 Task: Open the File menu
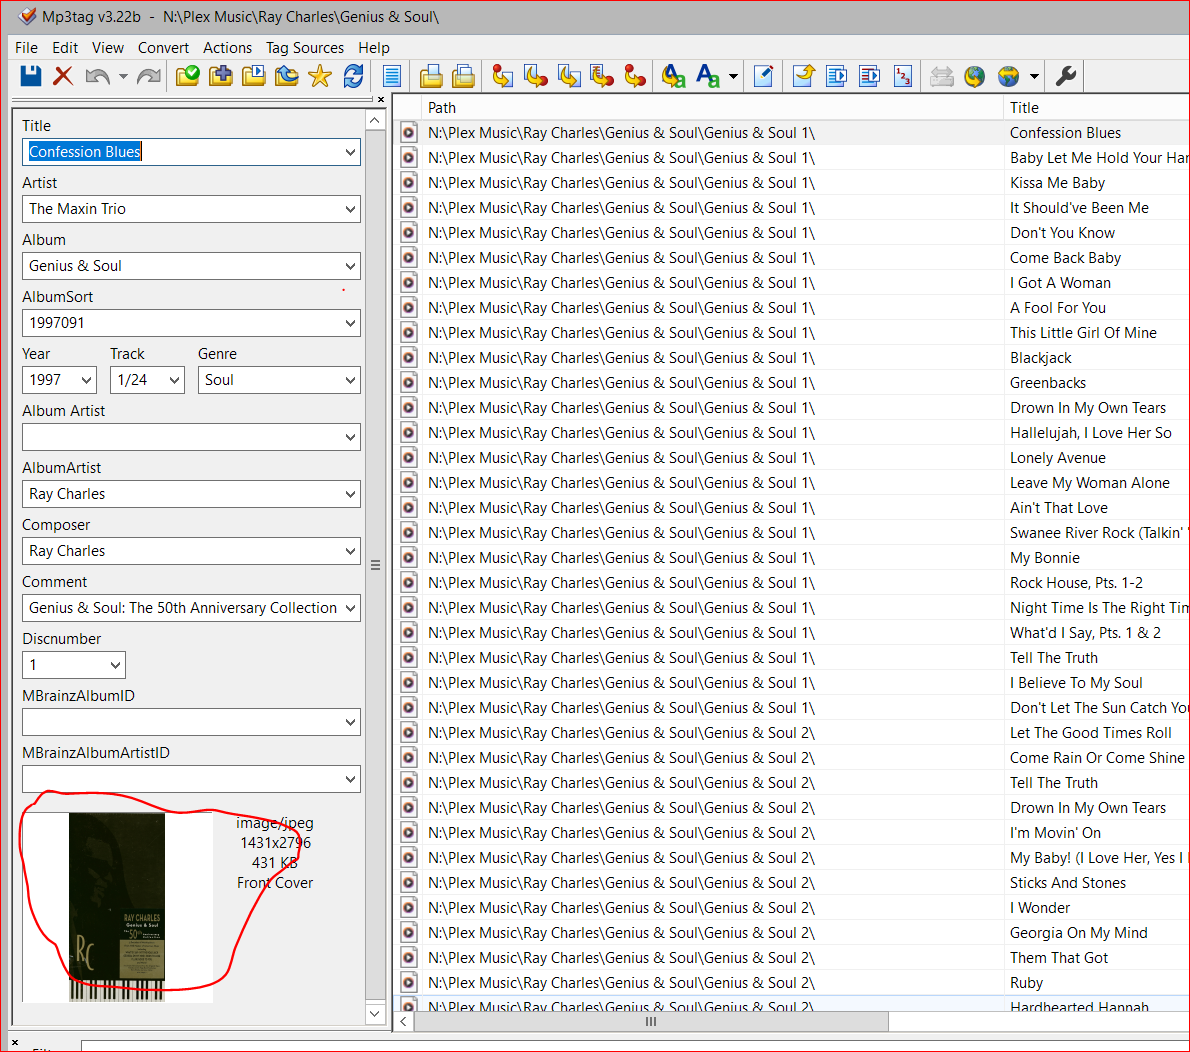coord(26,48)
